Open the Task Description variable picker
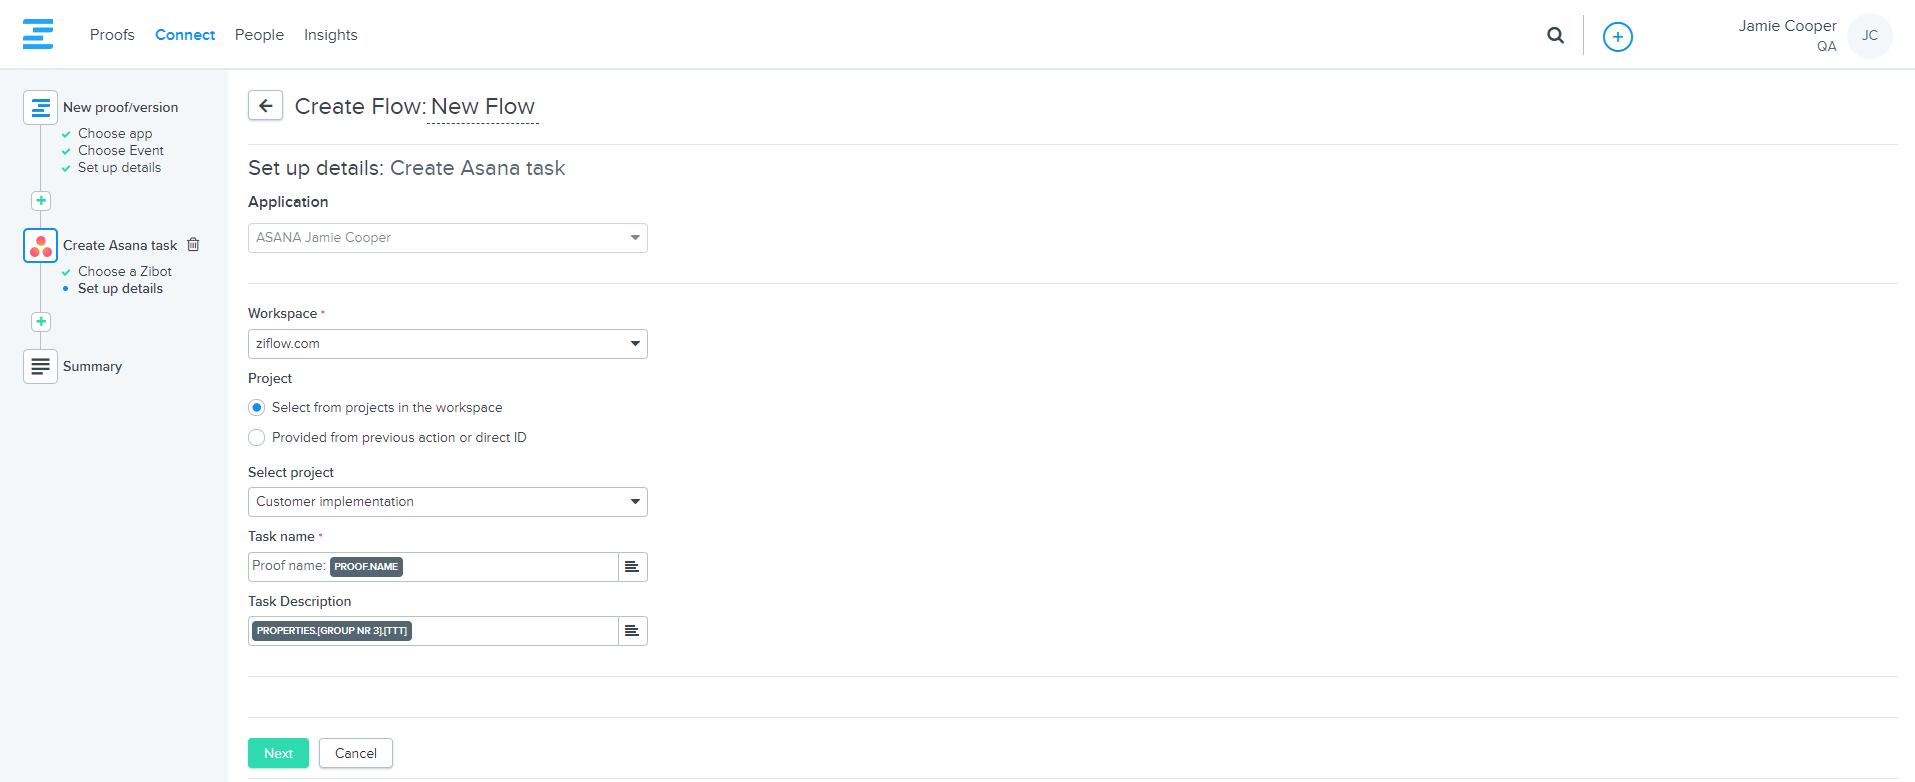This screenshot has width=1915, height=782. coord(632,631)
